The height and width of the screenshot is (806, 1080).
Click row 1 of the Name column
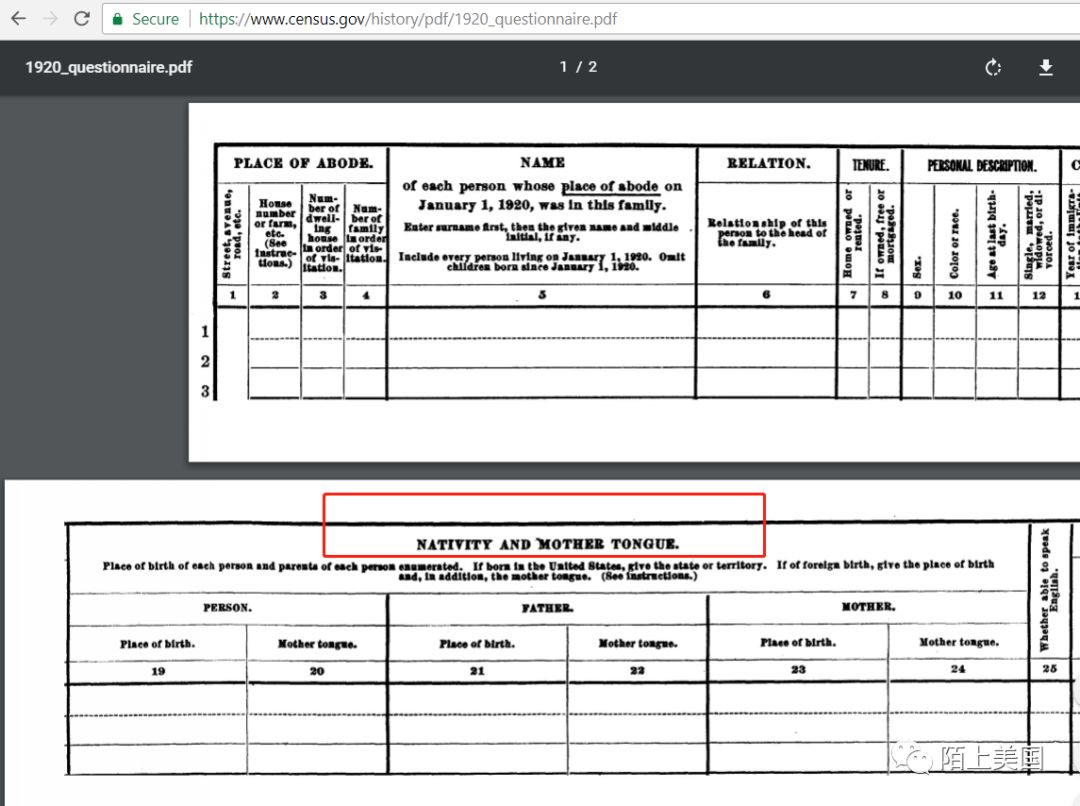tap(542, 328)
